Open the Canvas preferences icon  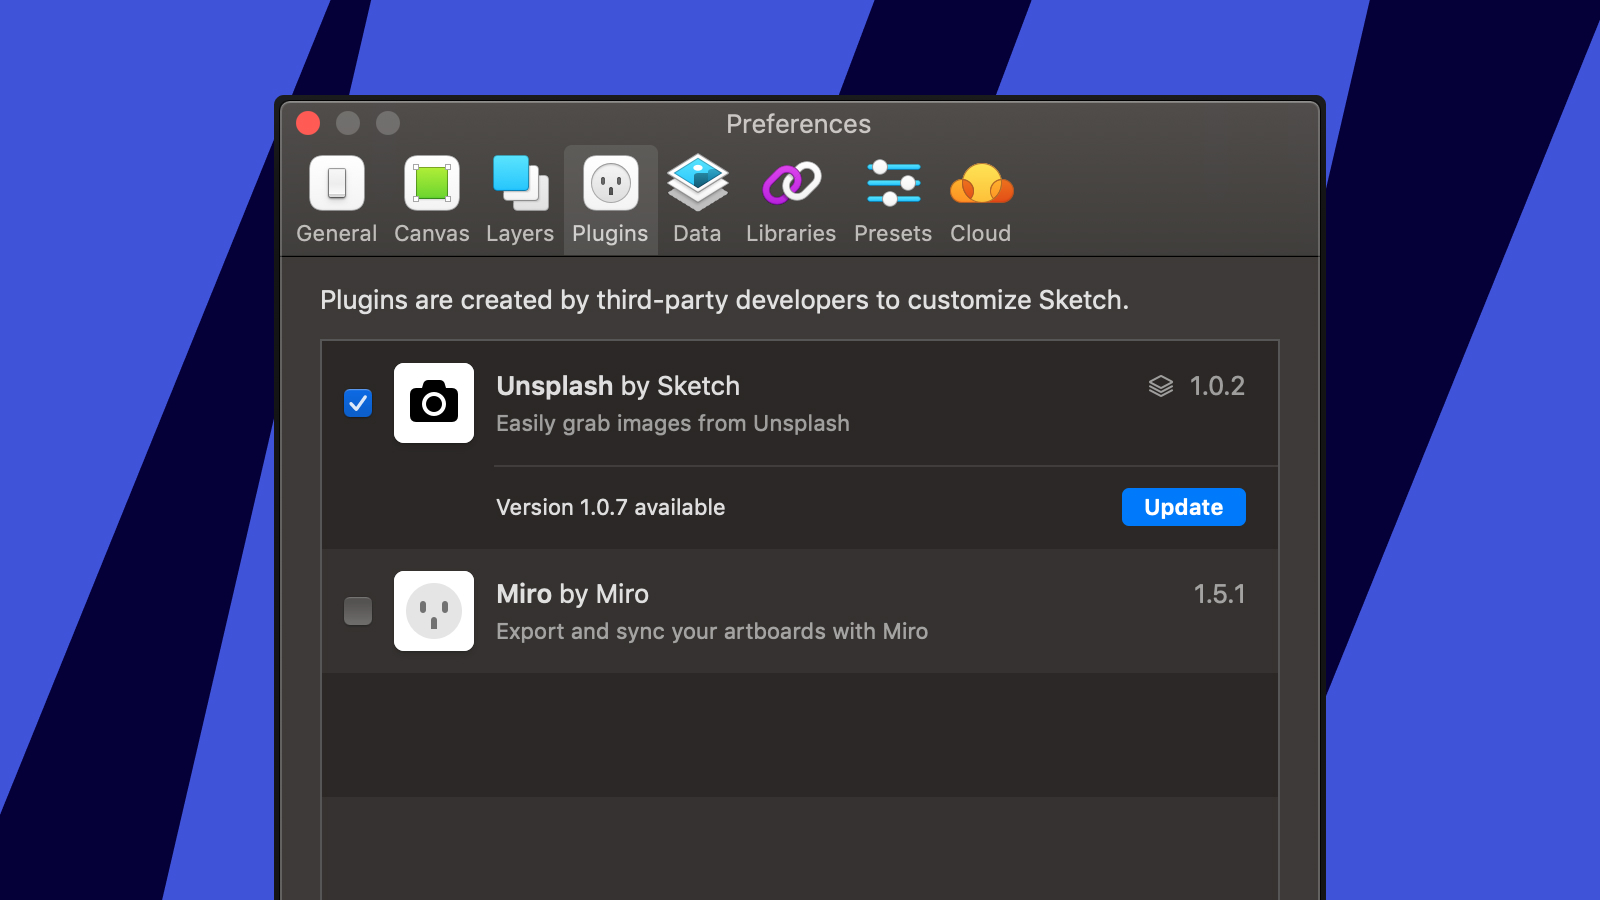[x=432, y=183]
